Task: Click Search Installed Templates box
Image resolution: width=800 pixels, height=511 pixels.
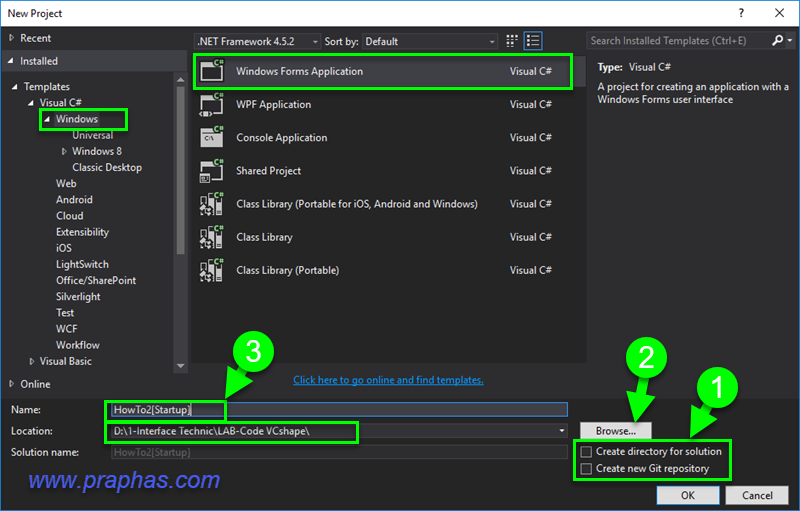Action: tap(679, 41)
